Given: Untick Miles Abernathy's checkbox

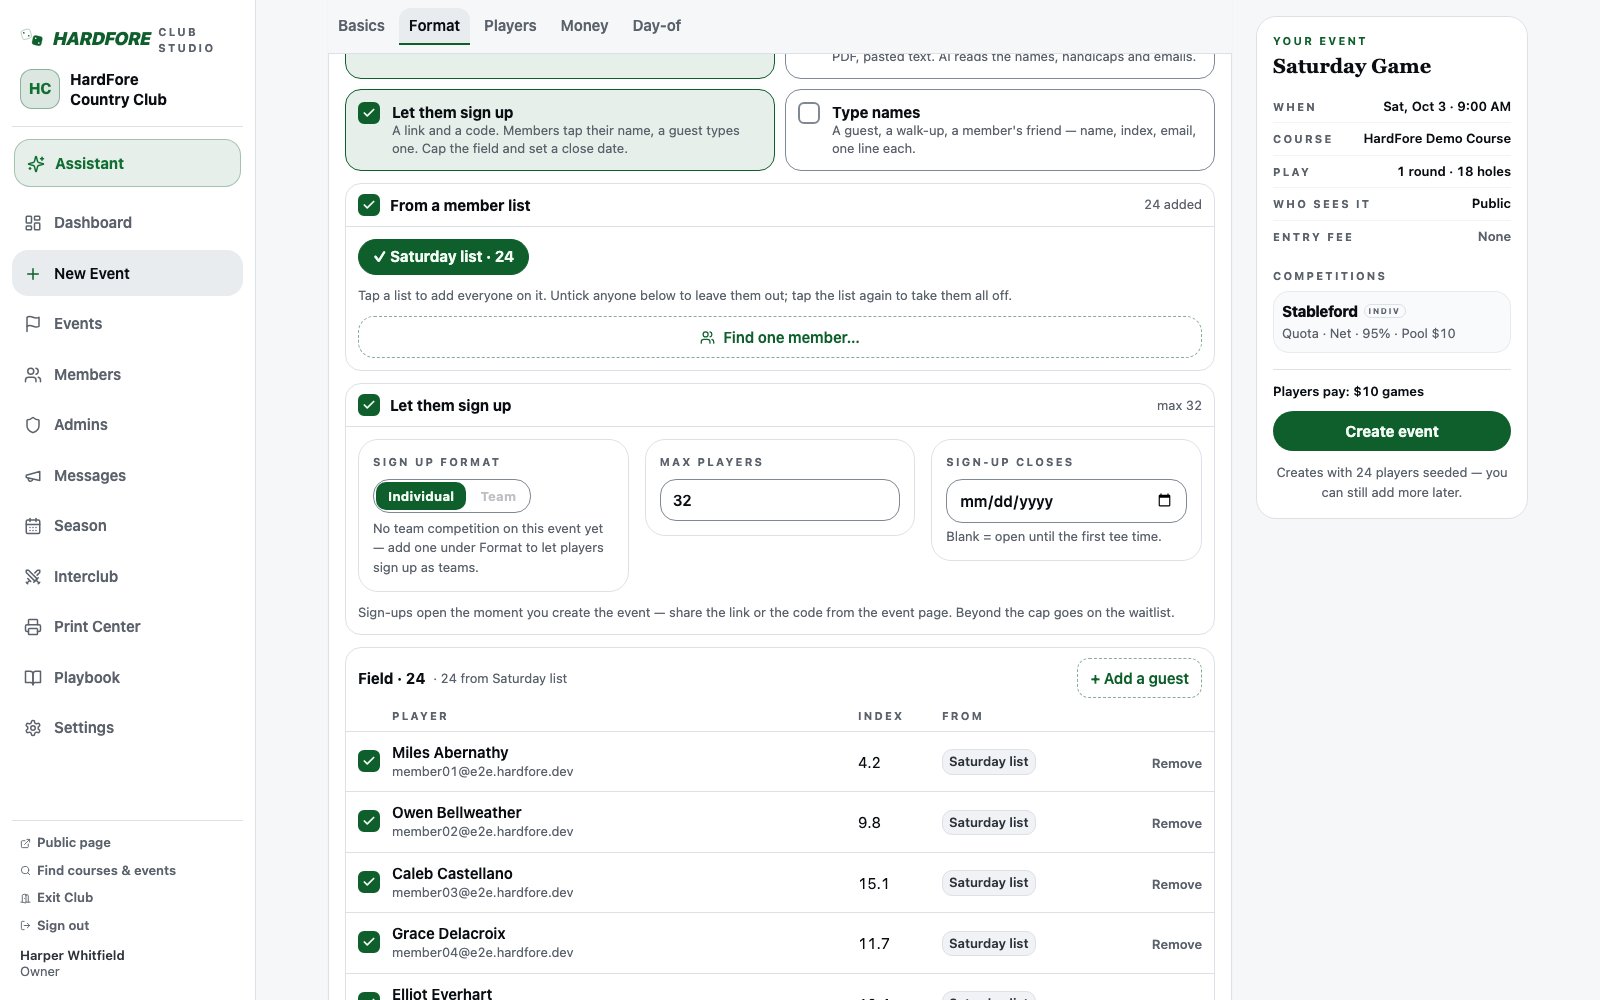Looking at the screenshot, I should point(369,761).
